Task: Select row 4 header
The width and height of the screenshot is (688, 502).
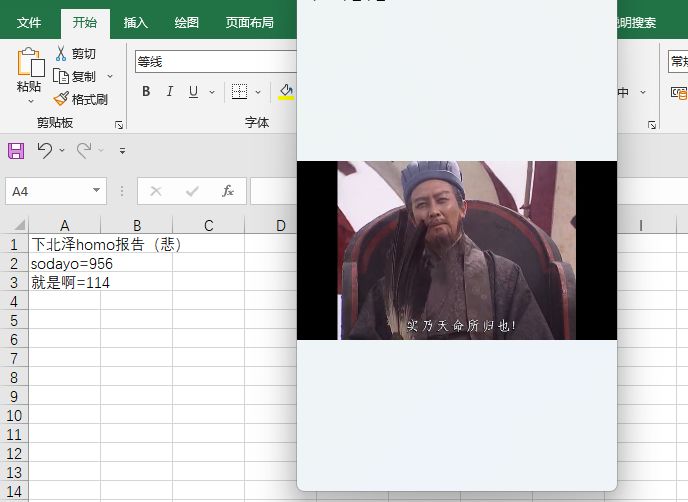Action: pos(14,302)
